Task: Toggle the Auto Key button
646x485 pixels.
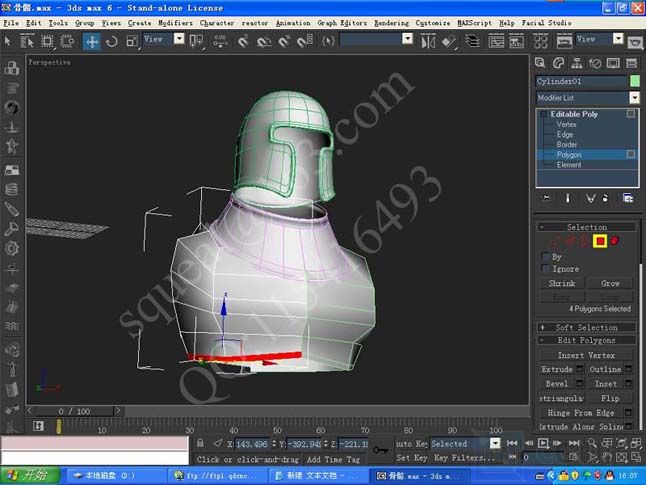Action: (x=411, y=443)
